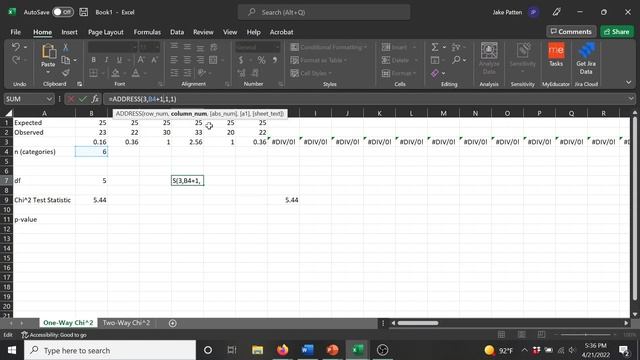Collapse the ribbon with chevron arrow
The width and height of the screenshot is (640, 360).
point(629,82)
